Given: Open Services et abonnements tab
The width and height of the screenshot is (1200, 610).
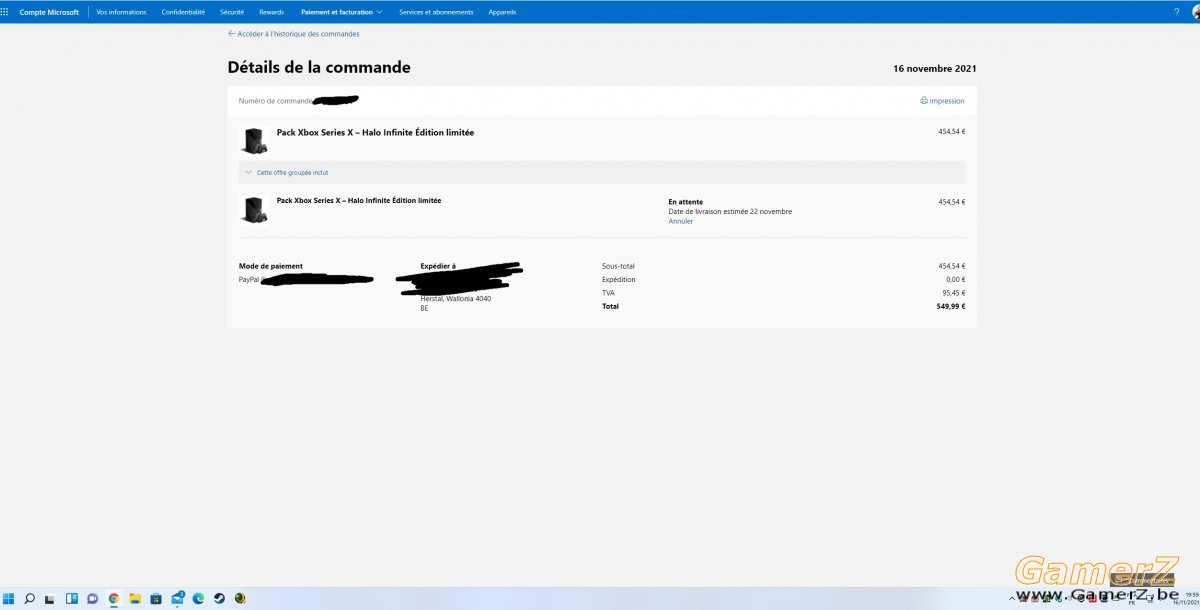Looking at the screenshot, I should pyautogui.click(x=436, y=12).
